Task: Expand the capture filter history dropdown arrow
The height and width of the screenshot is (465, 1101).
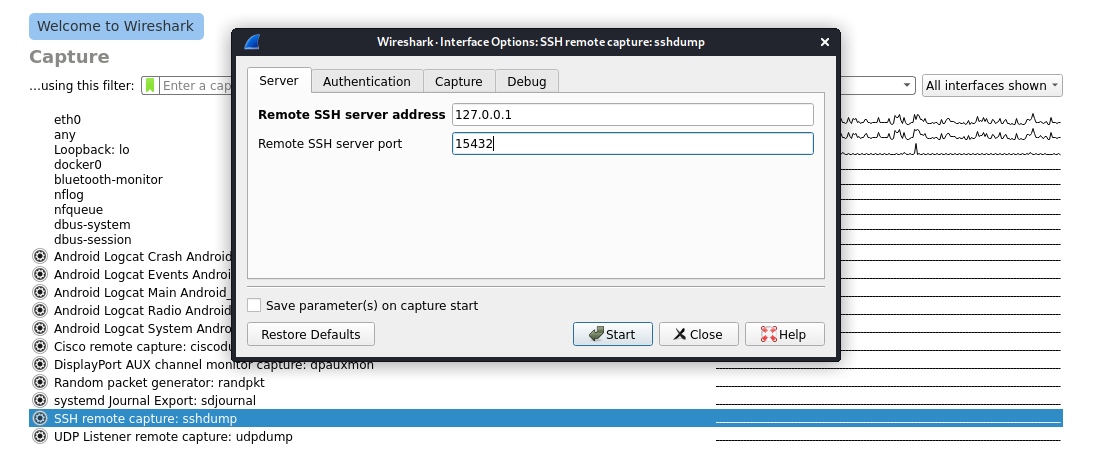Action: (907, 86)
